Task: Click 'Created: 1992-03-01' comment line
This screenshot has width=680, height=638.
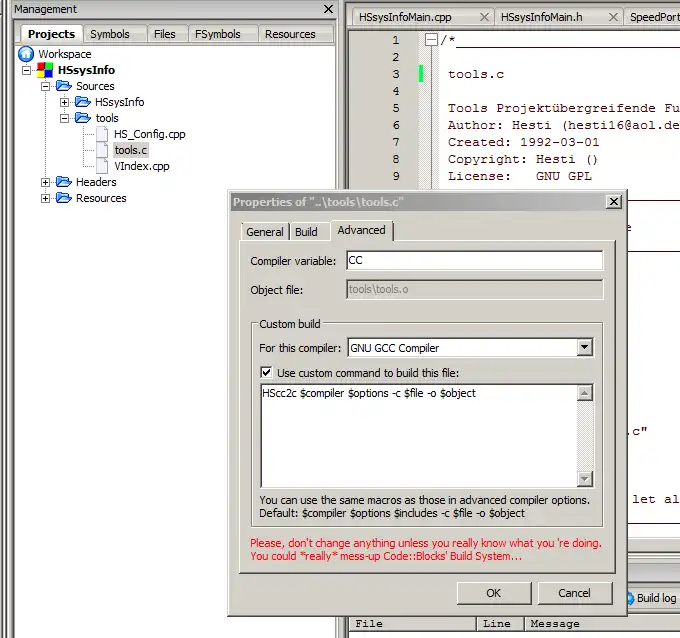Action: (523, 142)
